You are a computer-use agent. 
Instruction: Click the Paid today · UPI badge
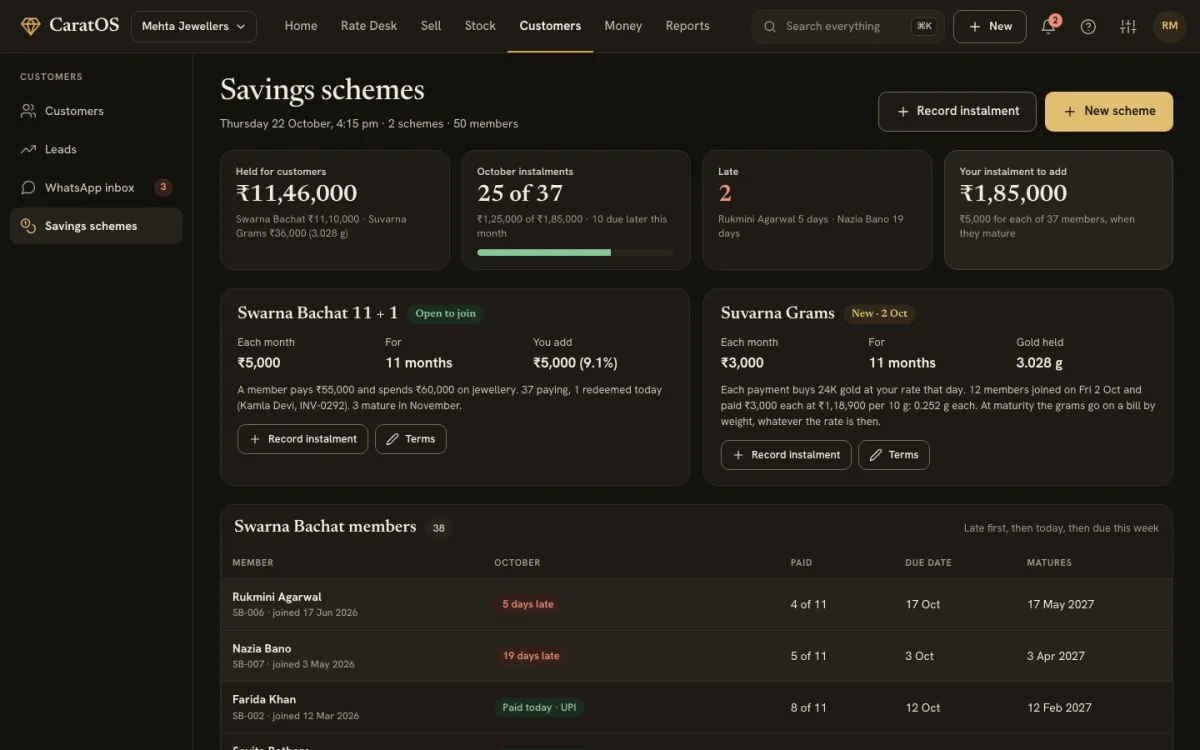539,707
